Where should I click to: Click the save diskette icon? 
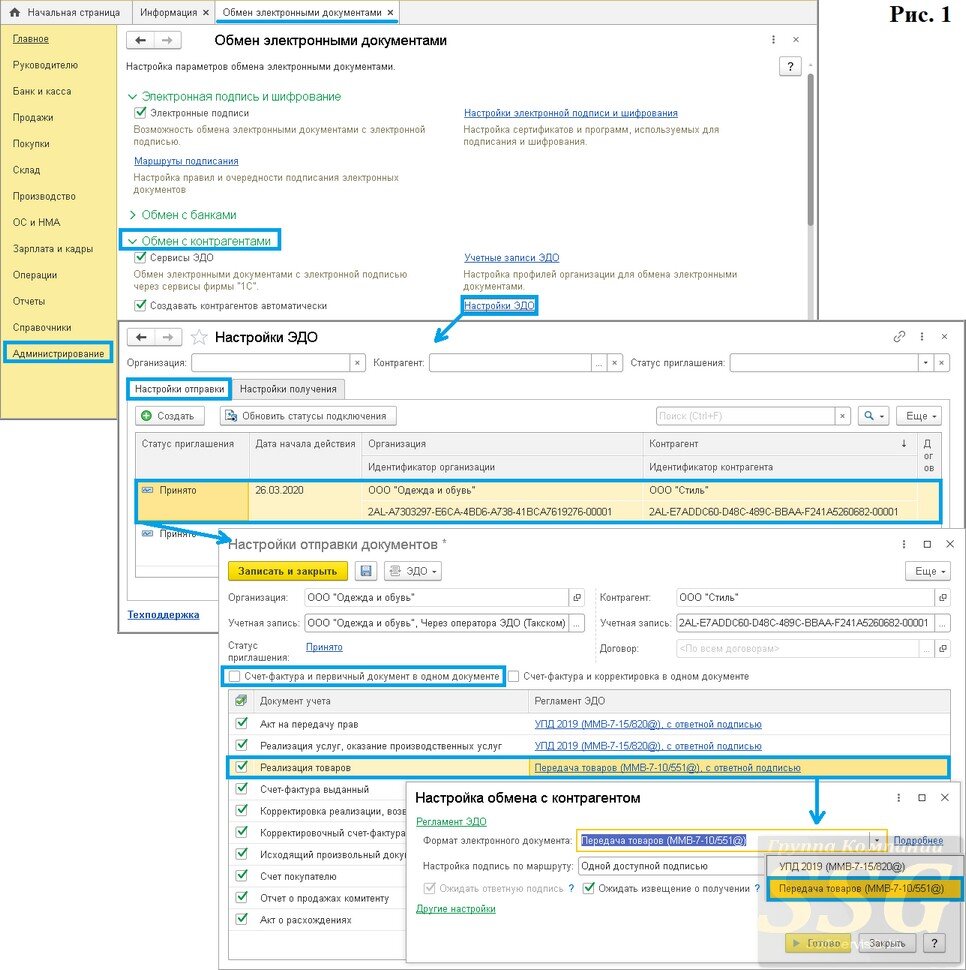pos(366,571)
